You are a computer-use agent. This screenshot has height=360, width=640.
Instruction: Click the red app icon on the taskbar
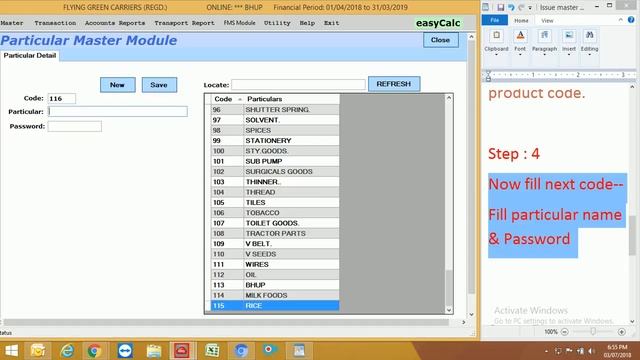pos(182,350)
